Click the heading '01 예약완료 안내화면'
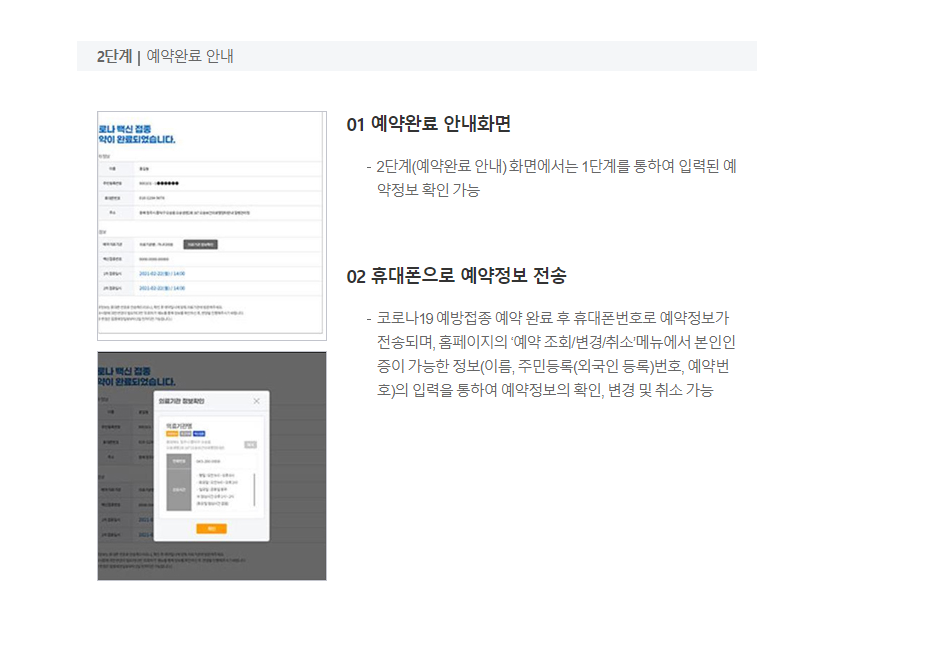Screen dimensions: 951x654 coord(428,124)
